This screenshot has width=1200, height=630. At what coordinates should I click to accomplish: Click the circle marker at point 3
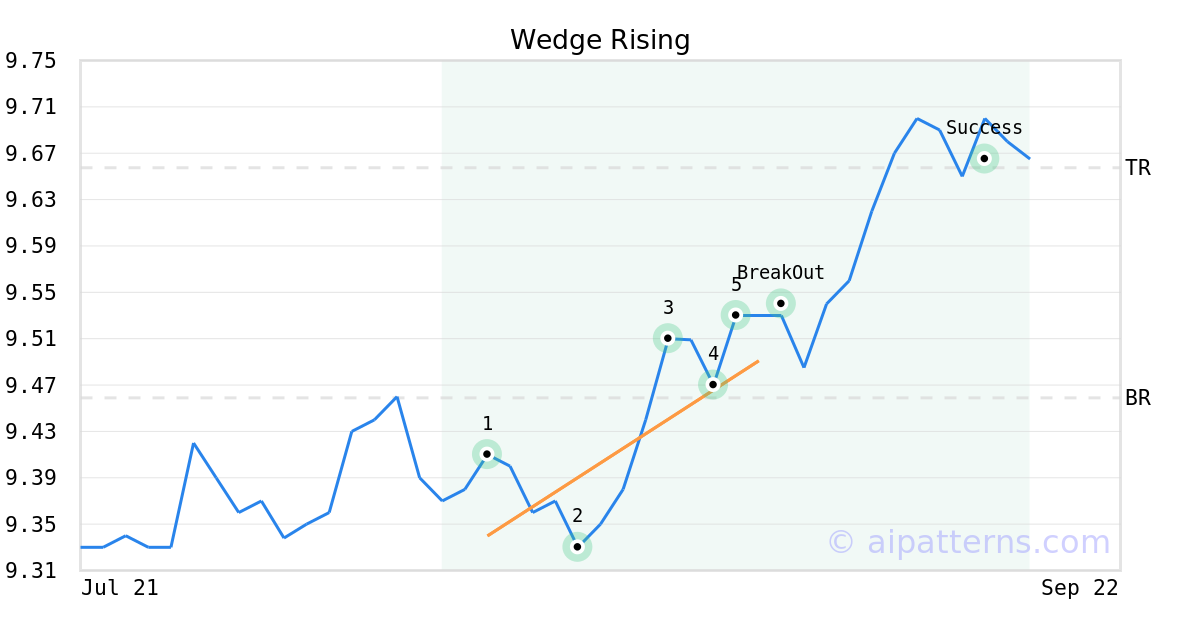[668, 338]
